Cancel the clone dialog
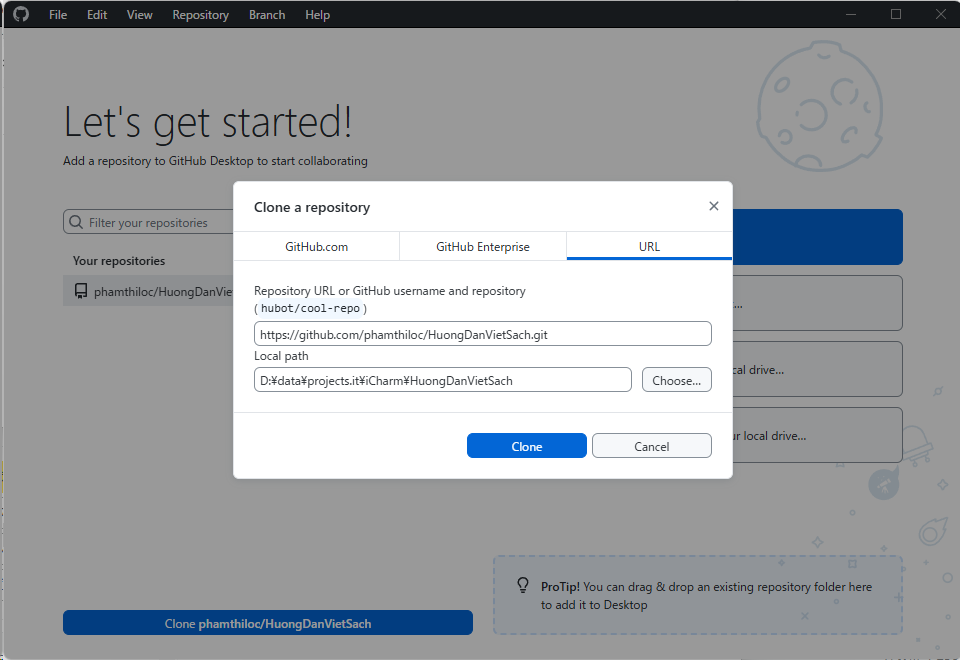 point(651,446)
